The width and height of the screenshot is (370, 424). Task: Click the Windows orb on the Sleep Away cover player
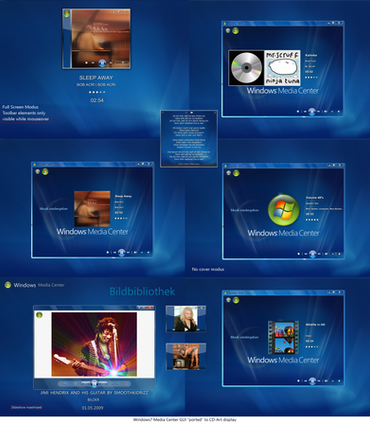coord(67,14)
